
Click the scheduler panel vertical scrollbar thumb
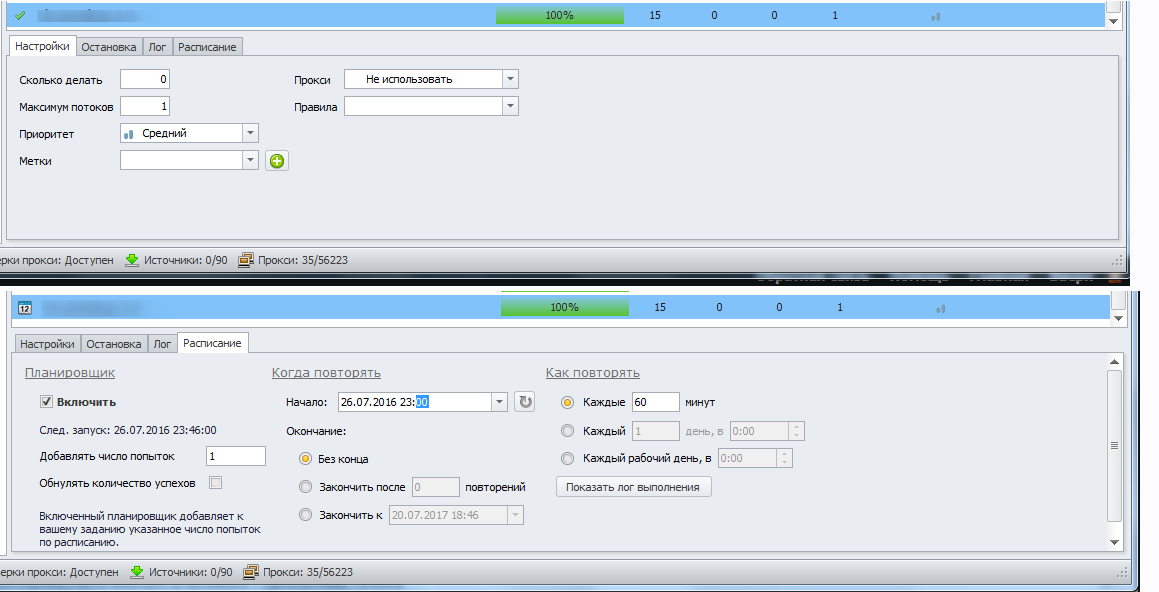point(1115,446)
